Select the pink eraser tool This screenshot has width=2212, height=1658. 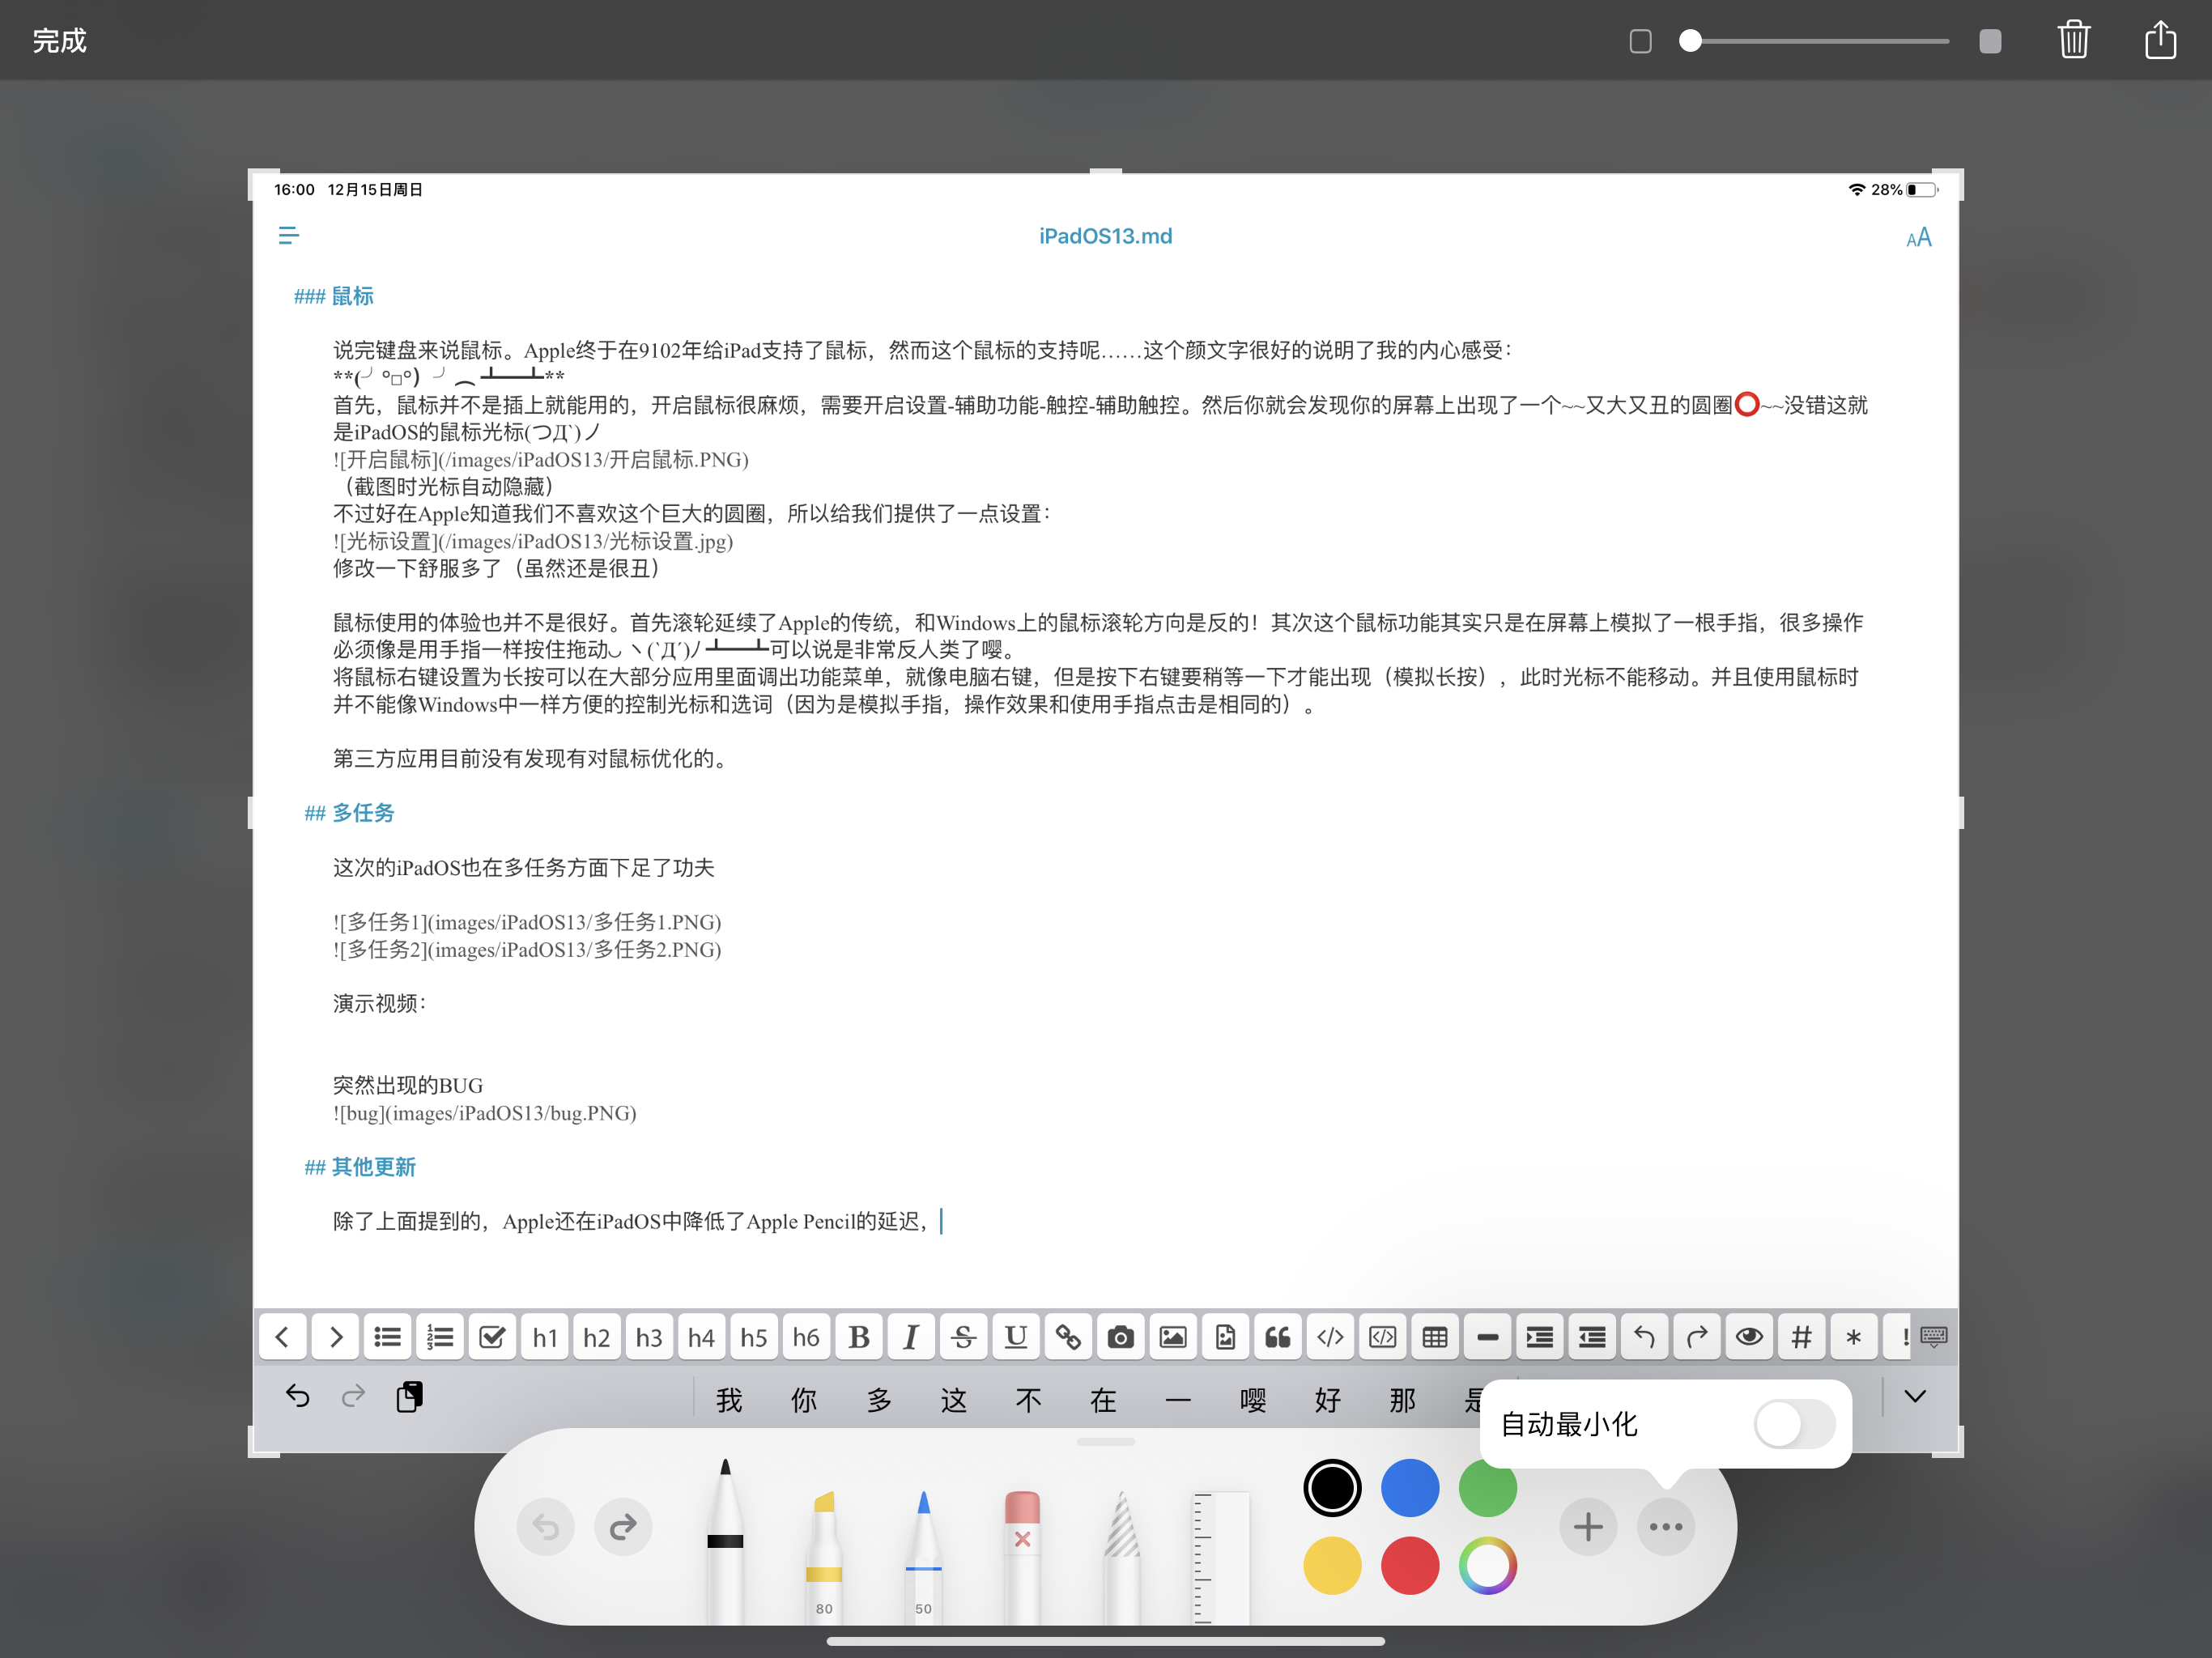tap(1022, 1550)
